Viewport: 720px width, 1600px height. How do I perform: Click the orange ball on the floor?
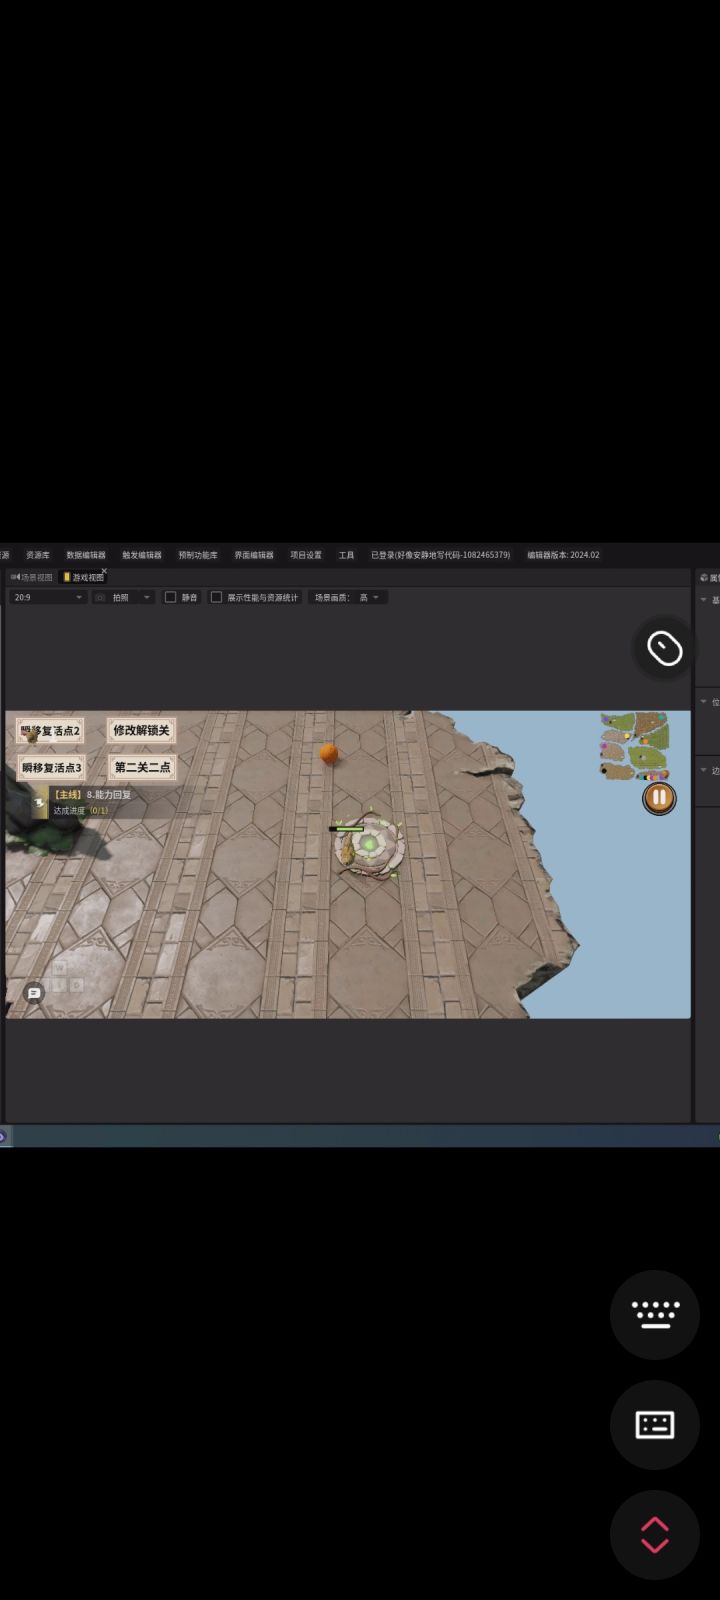328,753
